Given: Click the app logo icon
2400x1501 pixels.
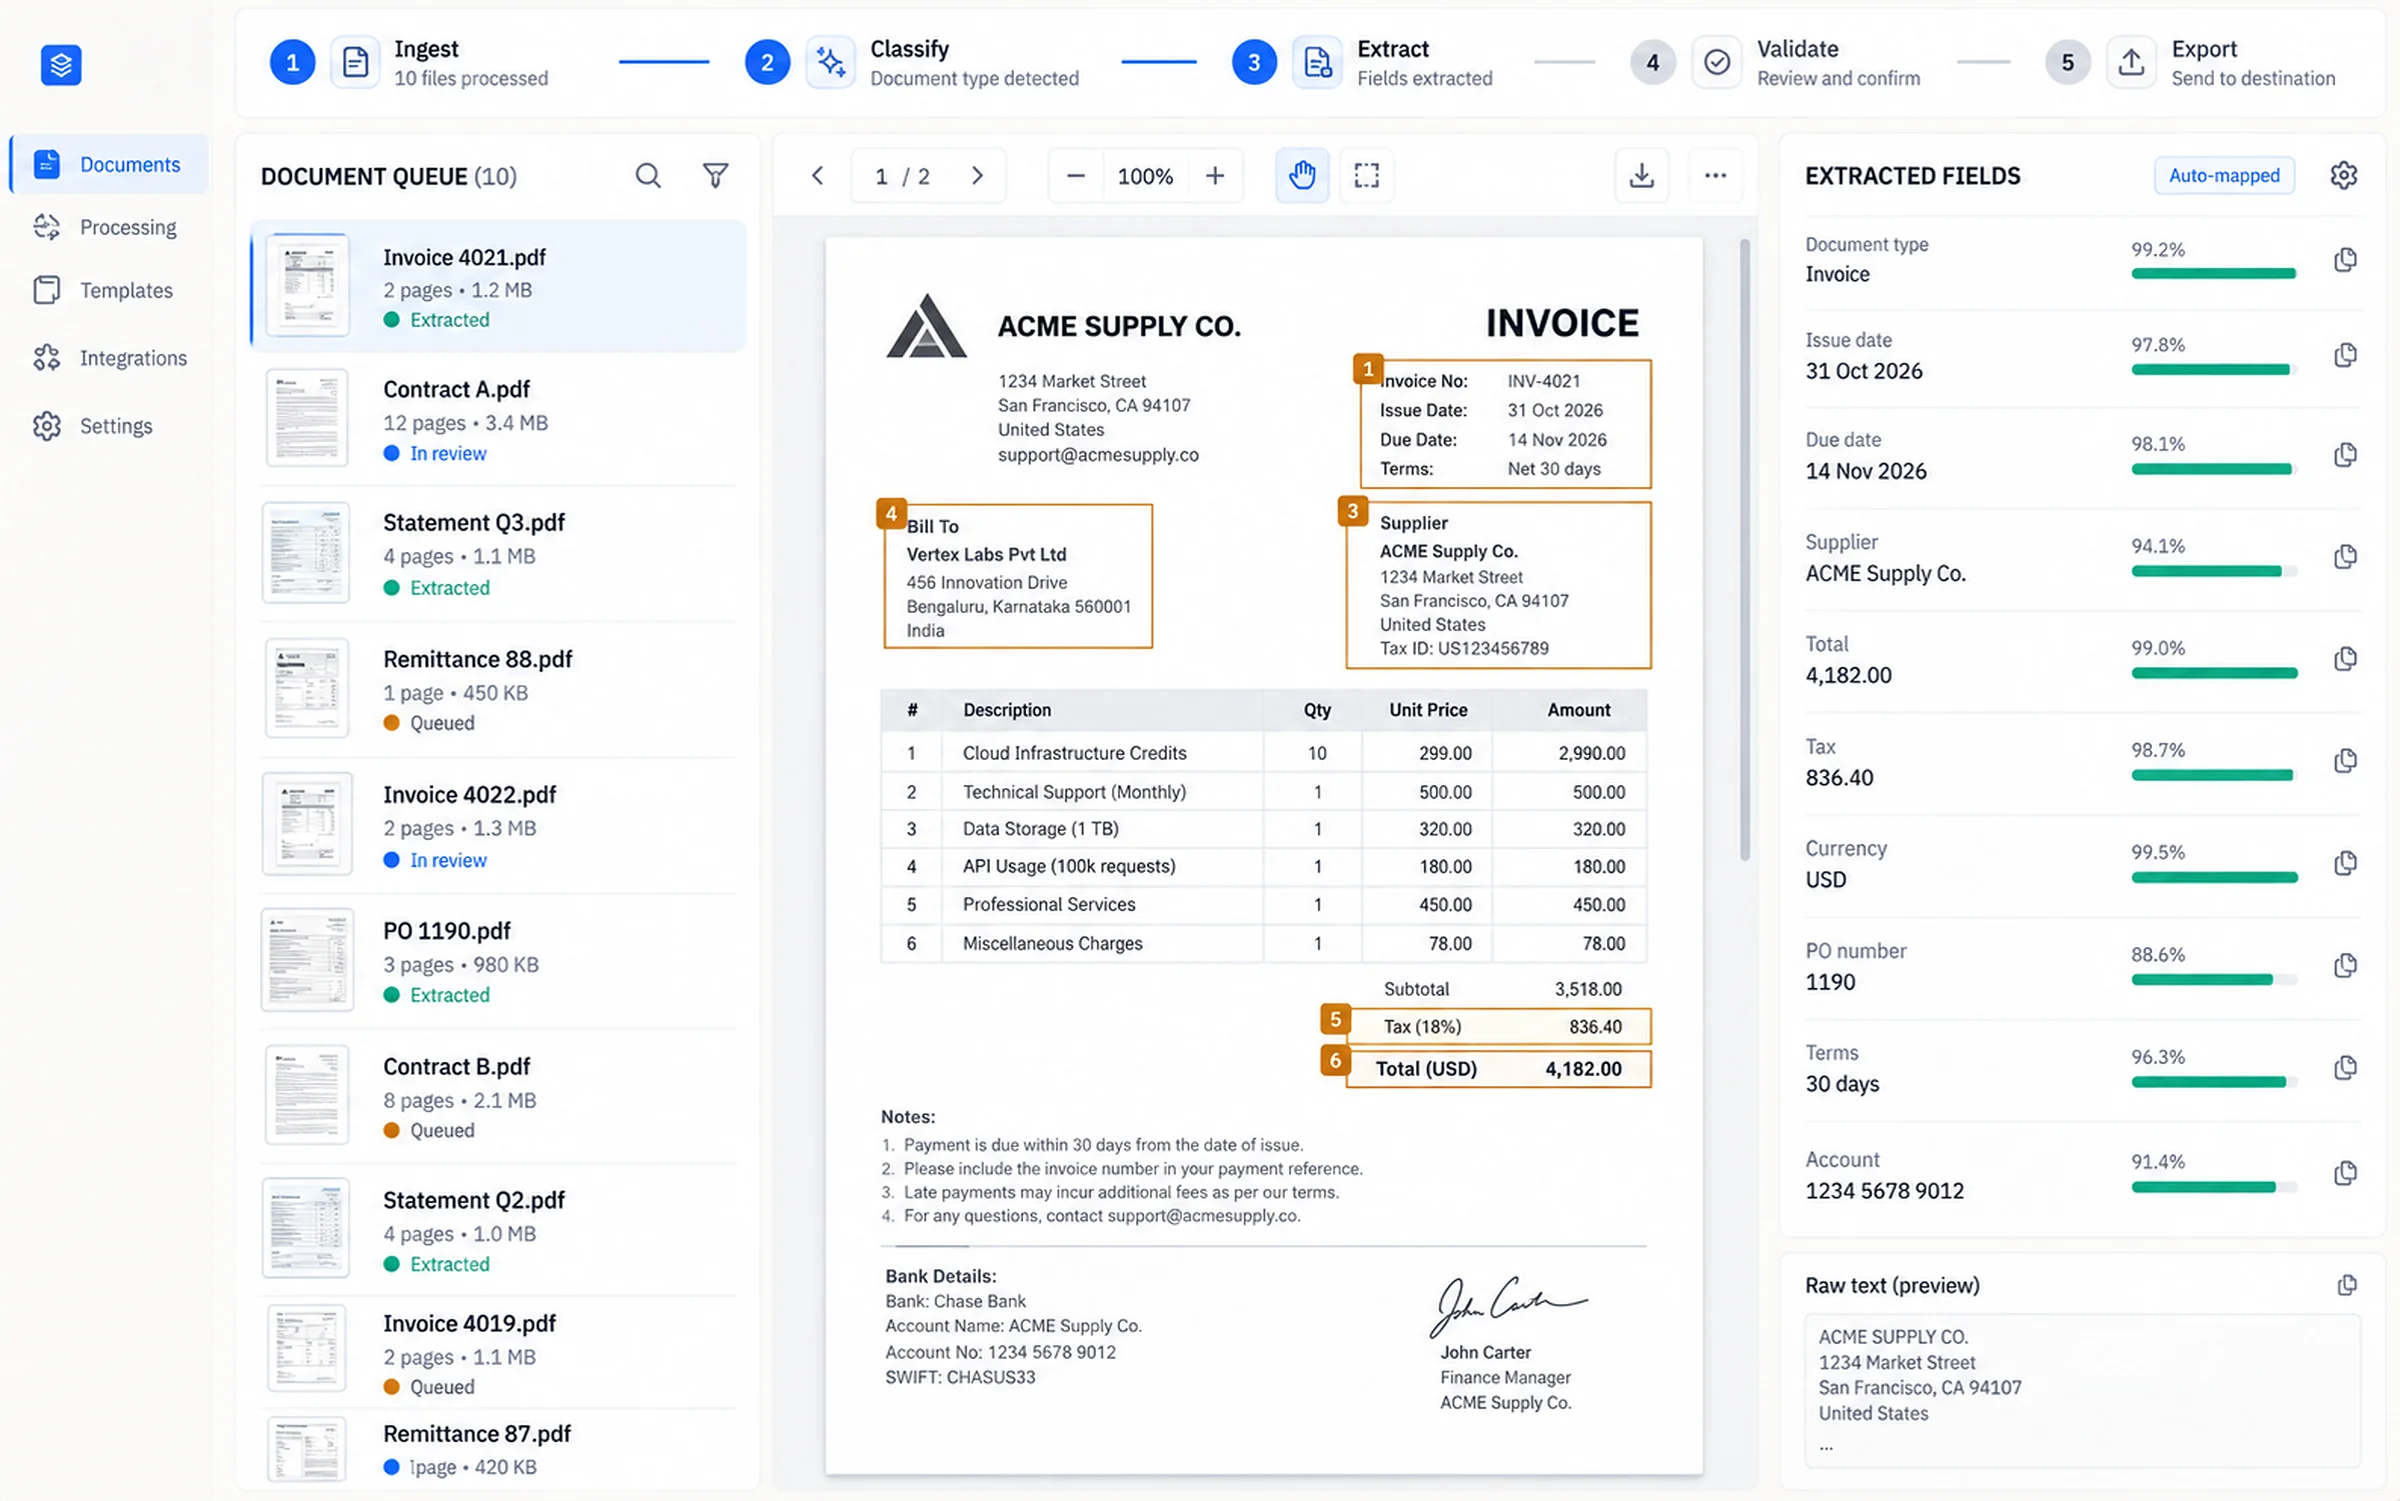Looking at the screenshot, I should click(61, 65).
